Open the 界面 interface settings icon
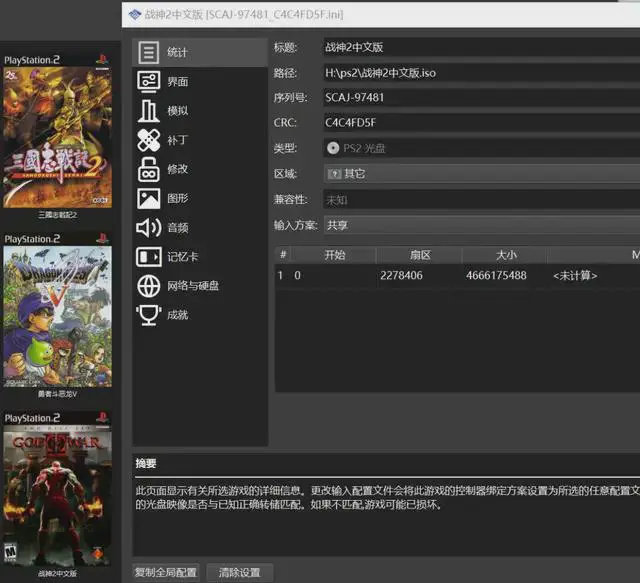 click(x=149, y=81)
